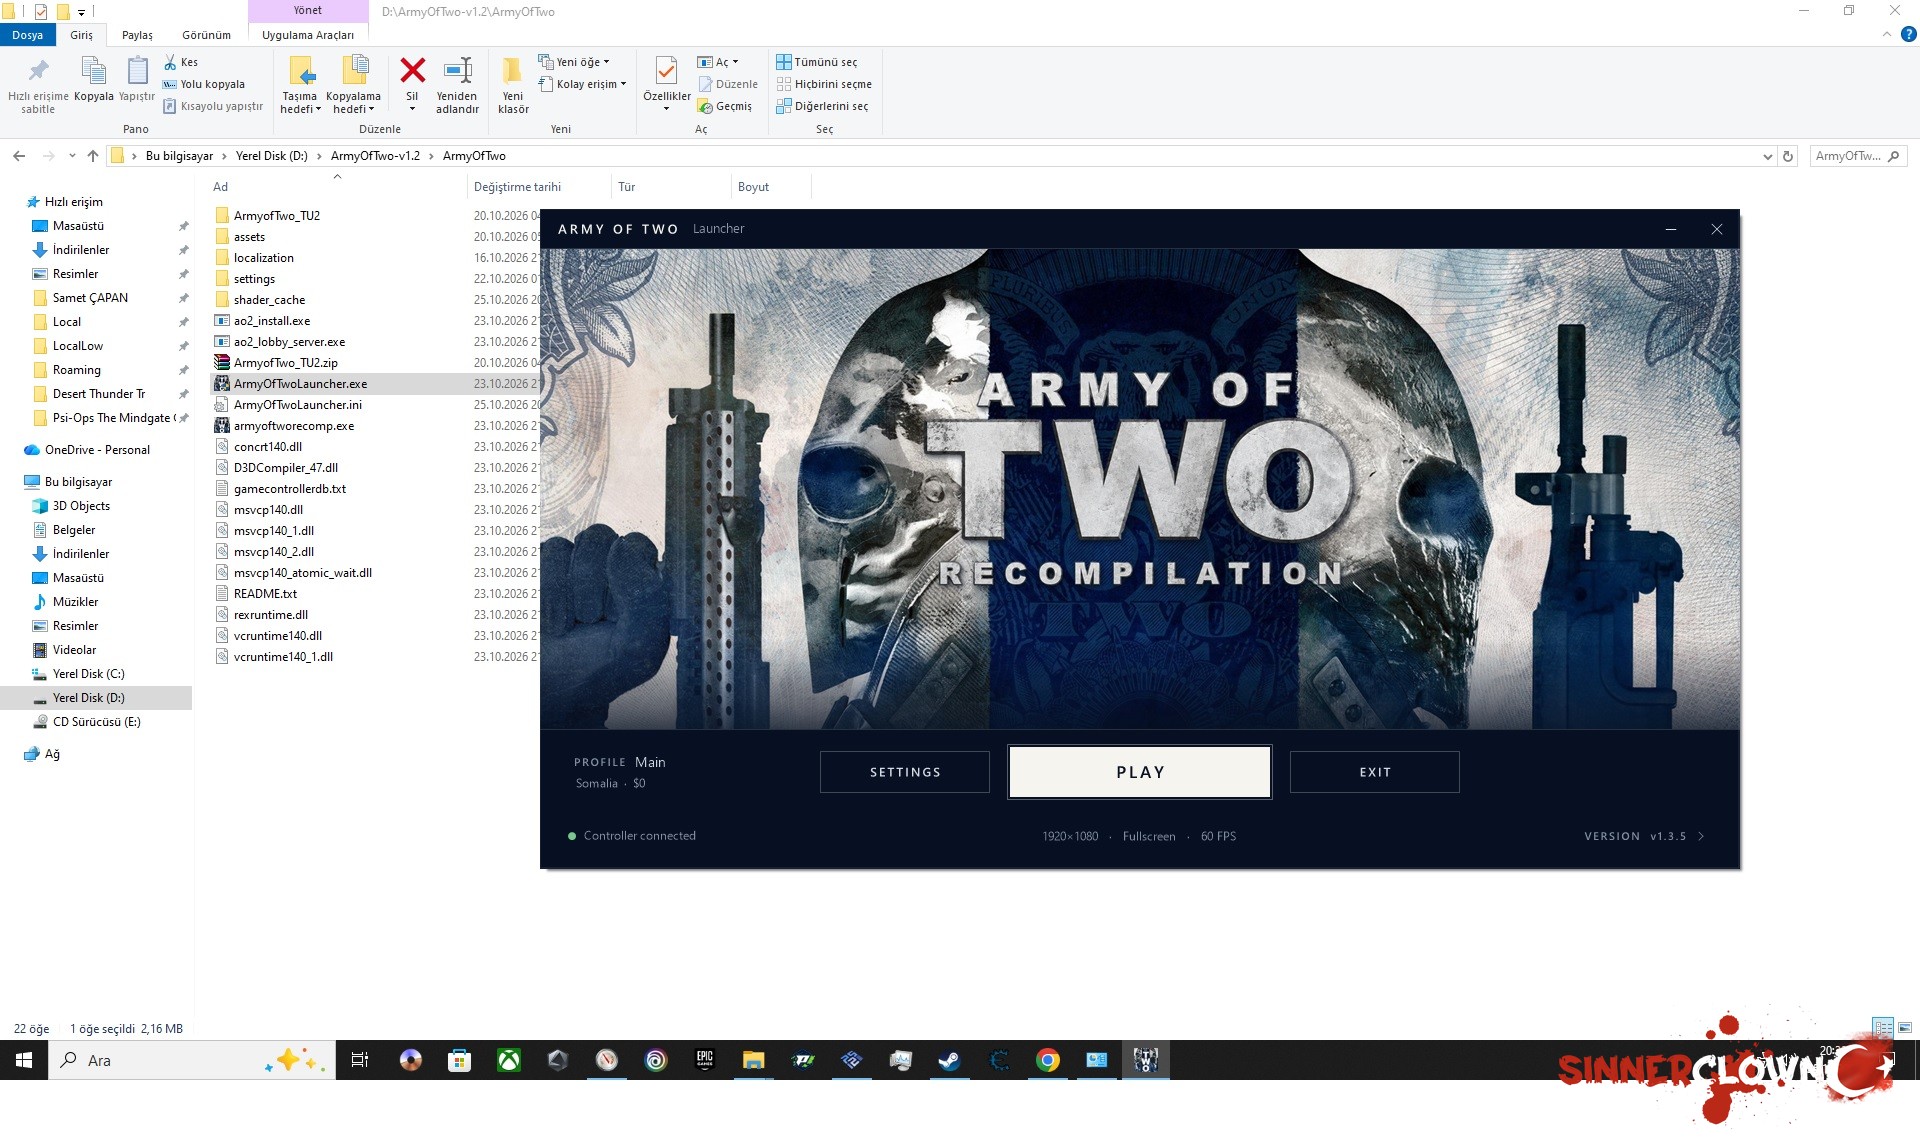
Task: Select Yerel Disk (C:) in the sidebar
Action: (88, 674)
